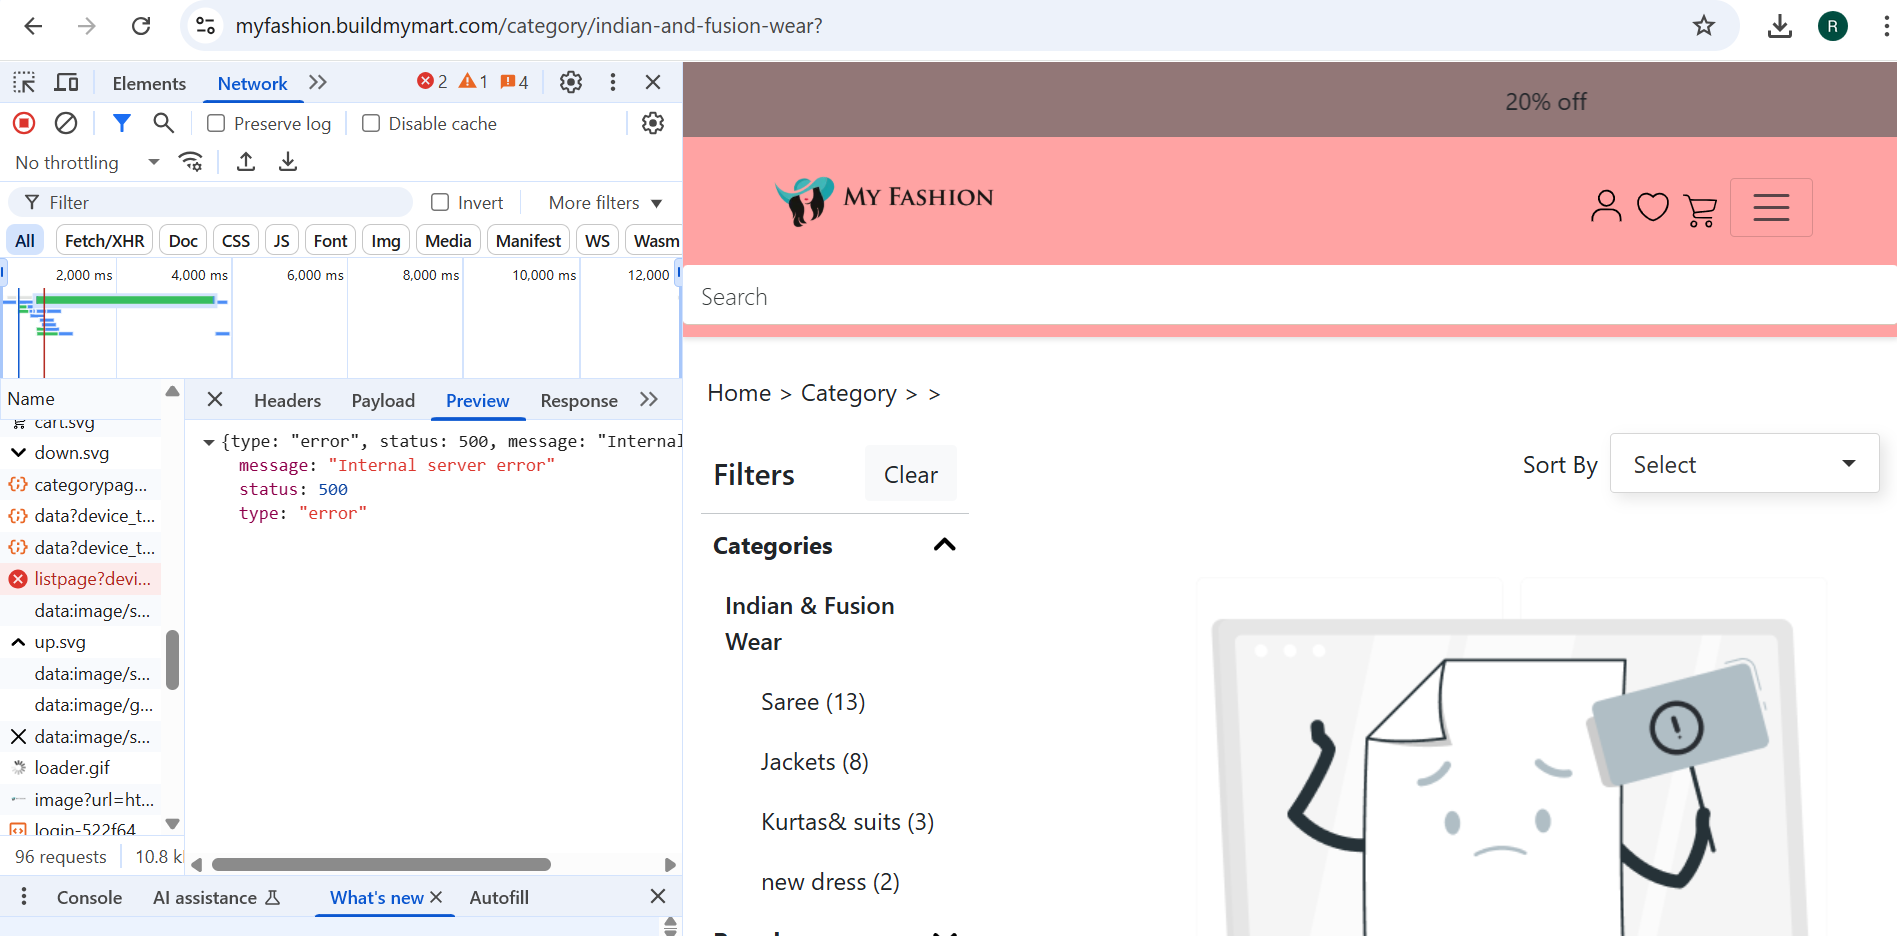The image size is (1897, 936).
Task: Open the Console drawer tab
Action: pos(89,897)
